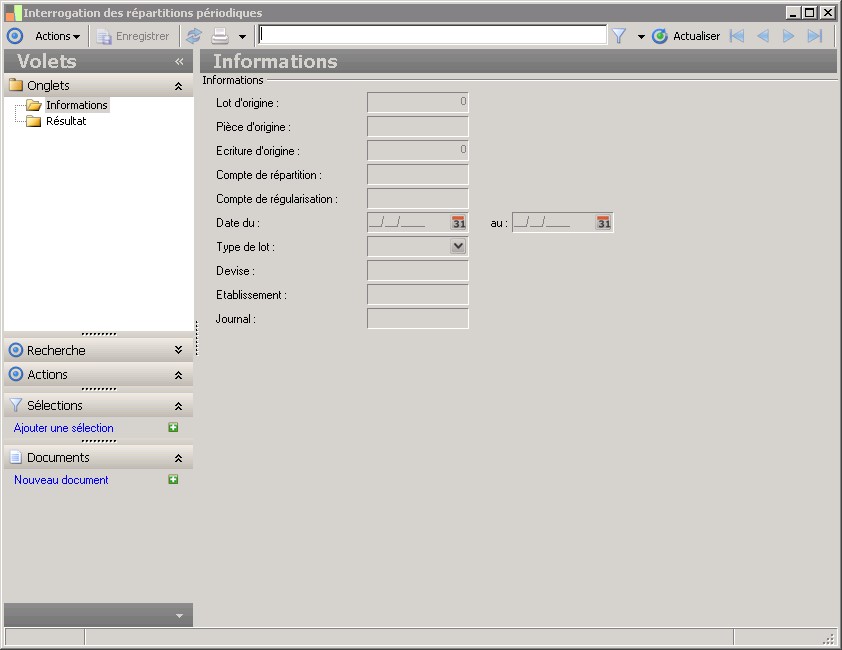Click the Pièce d'origine field
The width and height of the screenshot is (842, 650).
417,126
